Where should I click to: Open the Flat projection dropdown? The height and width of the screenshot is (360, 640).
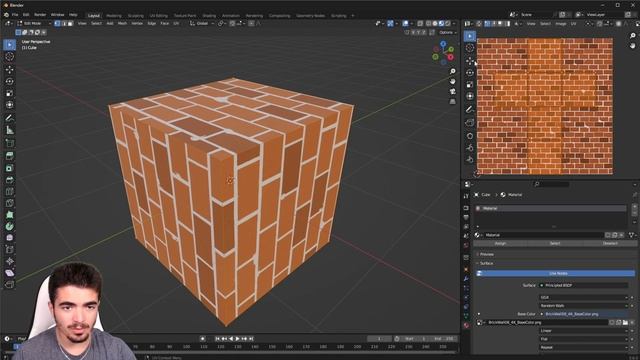point(584,339)
